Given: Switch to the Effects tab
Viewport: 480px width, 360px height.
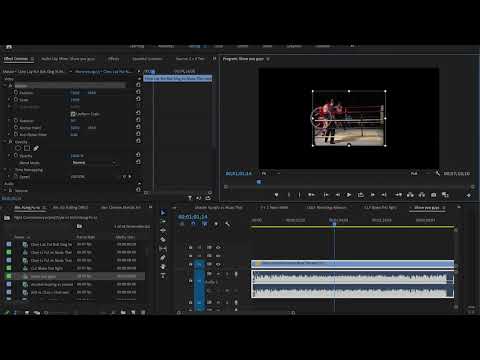Looking at the screenshot, I should coord(113,59).
